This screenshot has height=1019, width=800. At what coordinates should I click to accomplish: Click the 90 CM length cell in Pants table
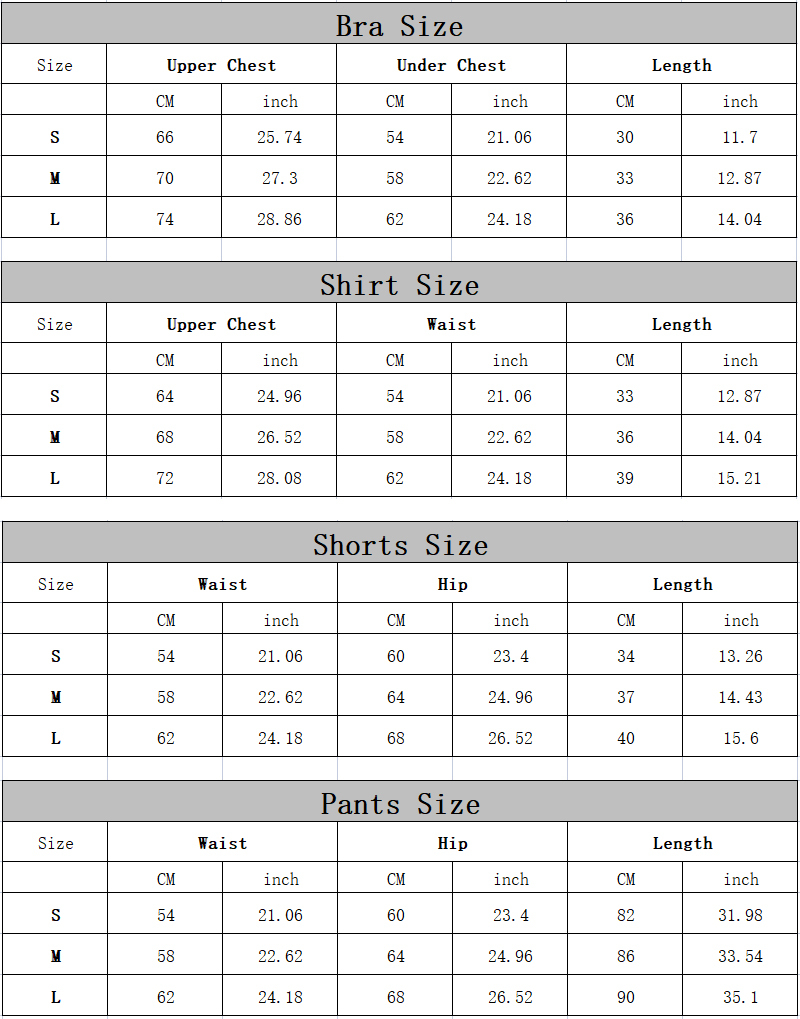tap(625, 996)
